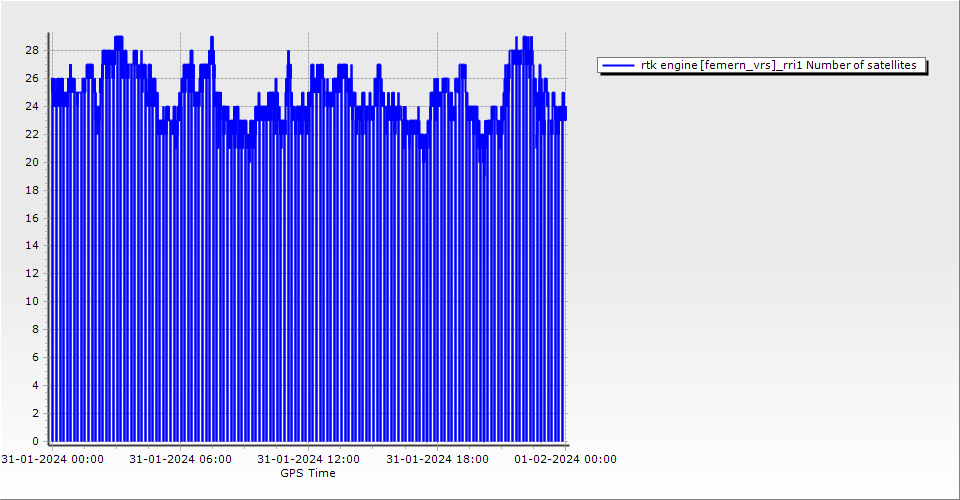Click the '31-01-2024 18:00' x-axis label
960x500 pixels.
coord(437,460)
